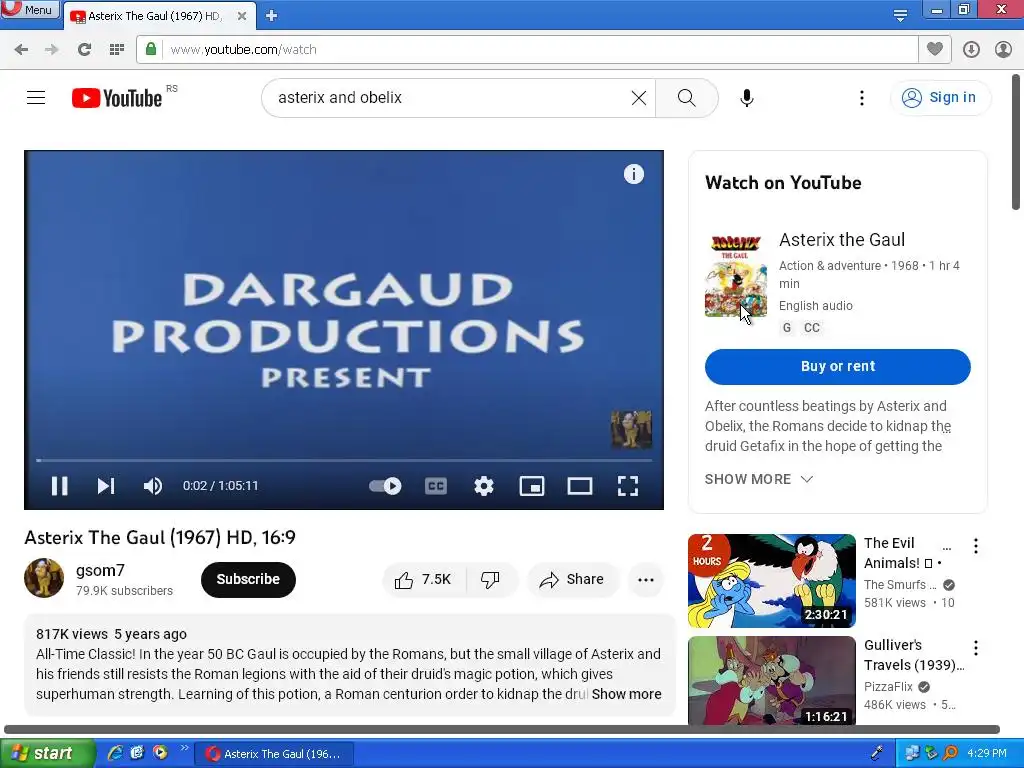Open the Windows start menu
The height and width of the screenshot is (768, 1024).
pyautogui.click(x=47, y=754)
